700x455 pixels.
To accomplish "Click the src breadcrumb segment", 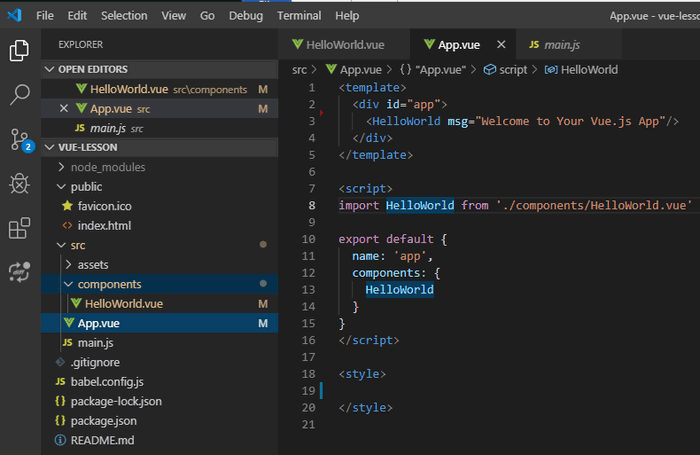I will click(x=300, y=70).
